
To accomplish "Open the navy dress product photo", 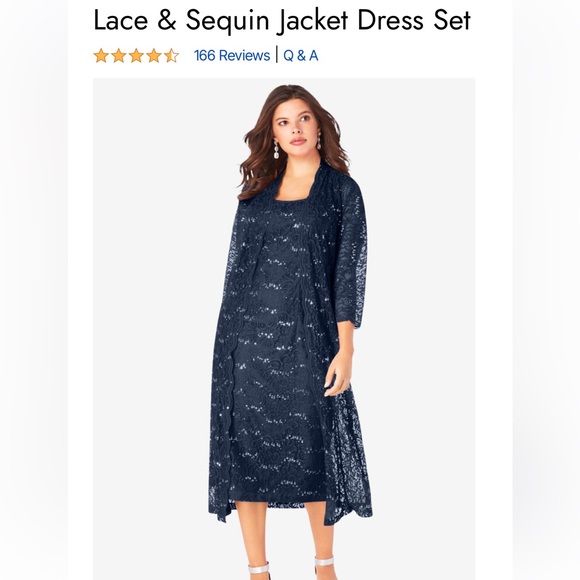I will (x=284, y=329).
